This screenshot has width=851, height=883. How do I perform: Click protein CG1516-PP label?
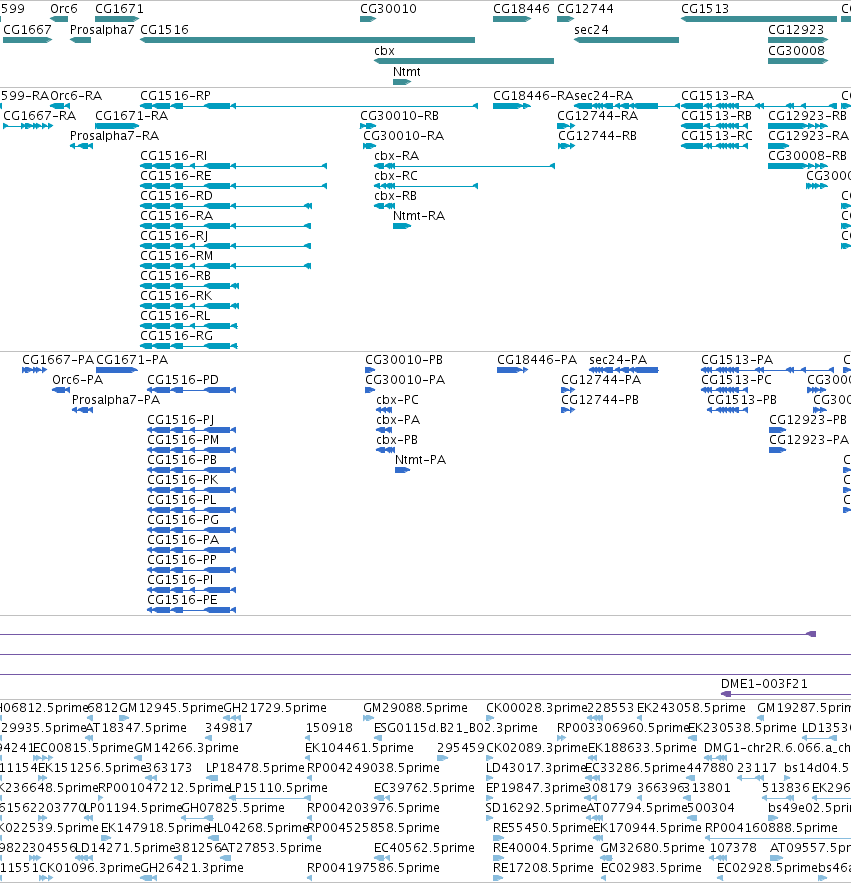(182, 560)
